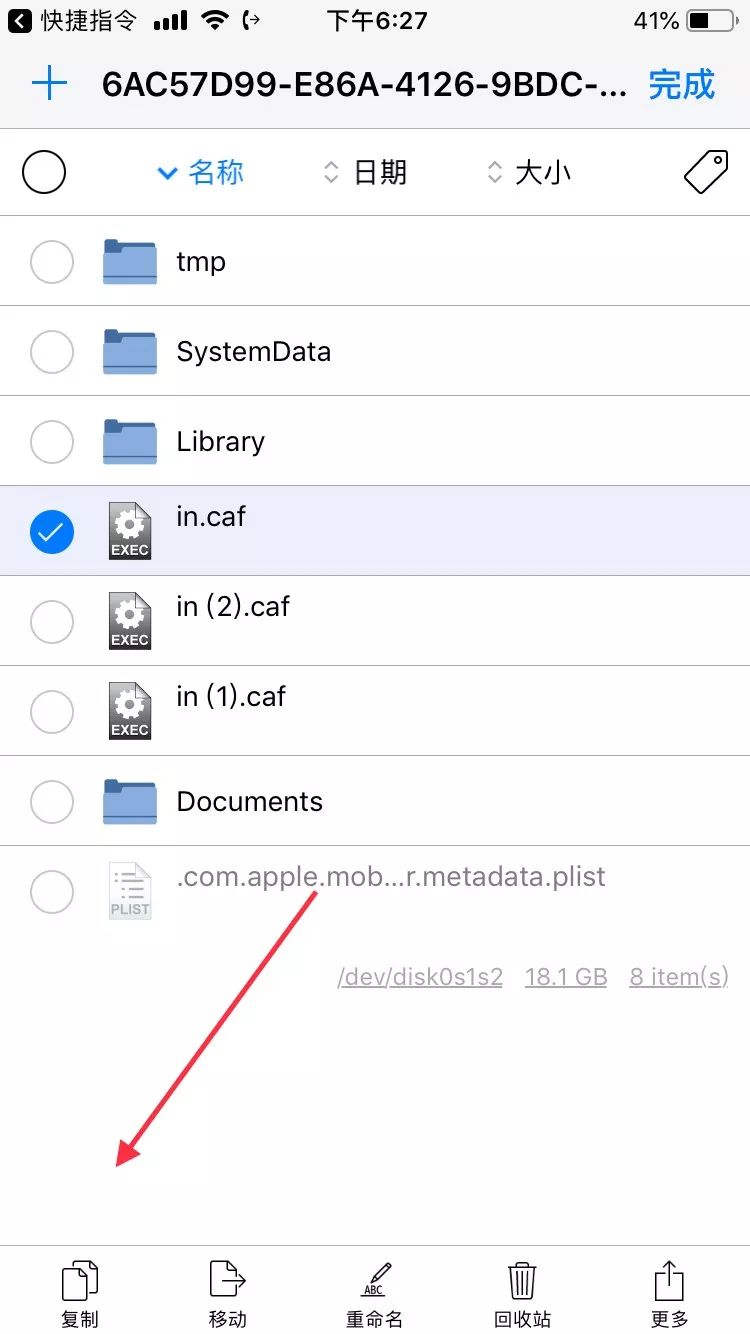Check the SystemData folder selection circle

pos(51,352)
